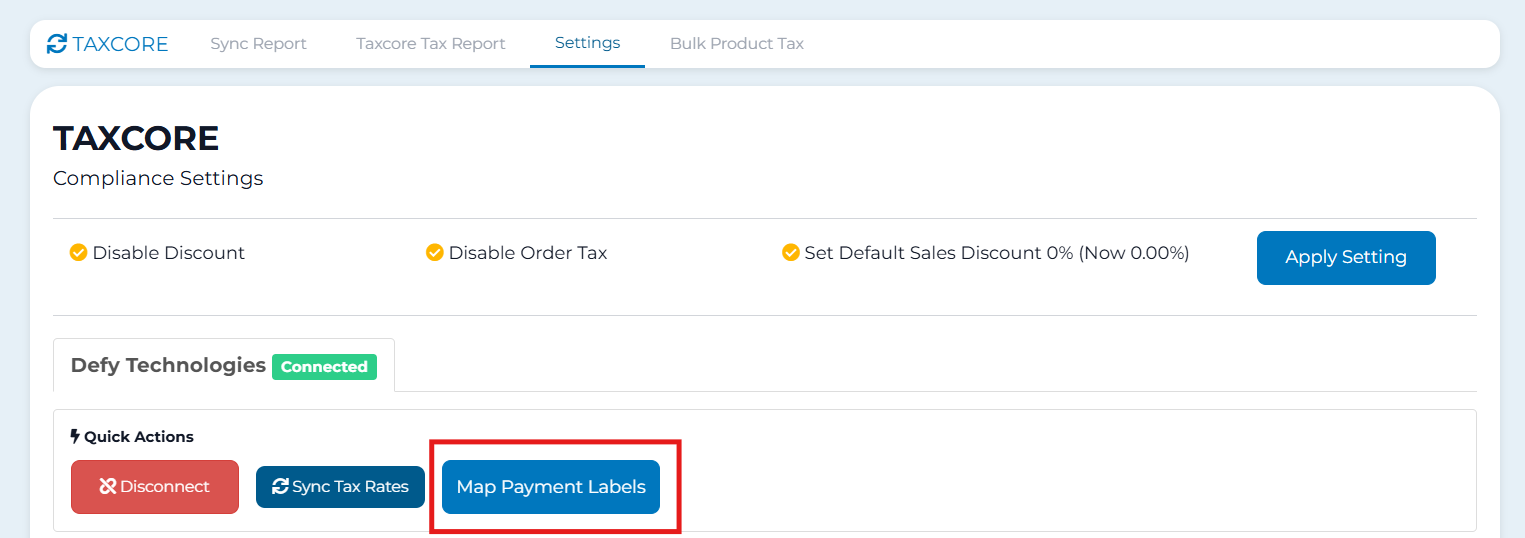Viewport: 1525px width, 538px height.
Task: Click the Compliance Settings subtitle
Action: coord(158,179)
